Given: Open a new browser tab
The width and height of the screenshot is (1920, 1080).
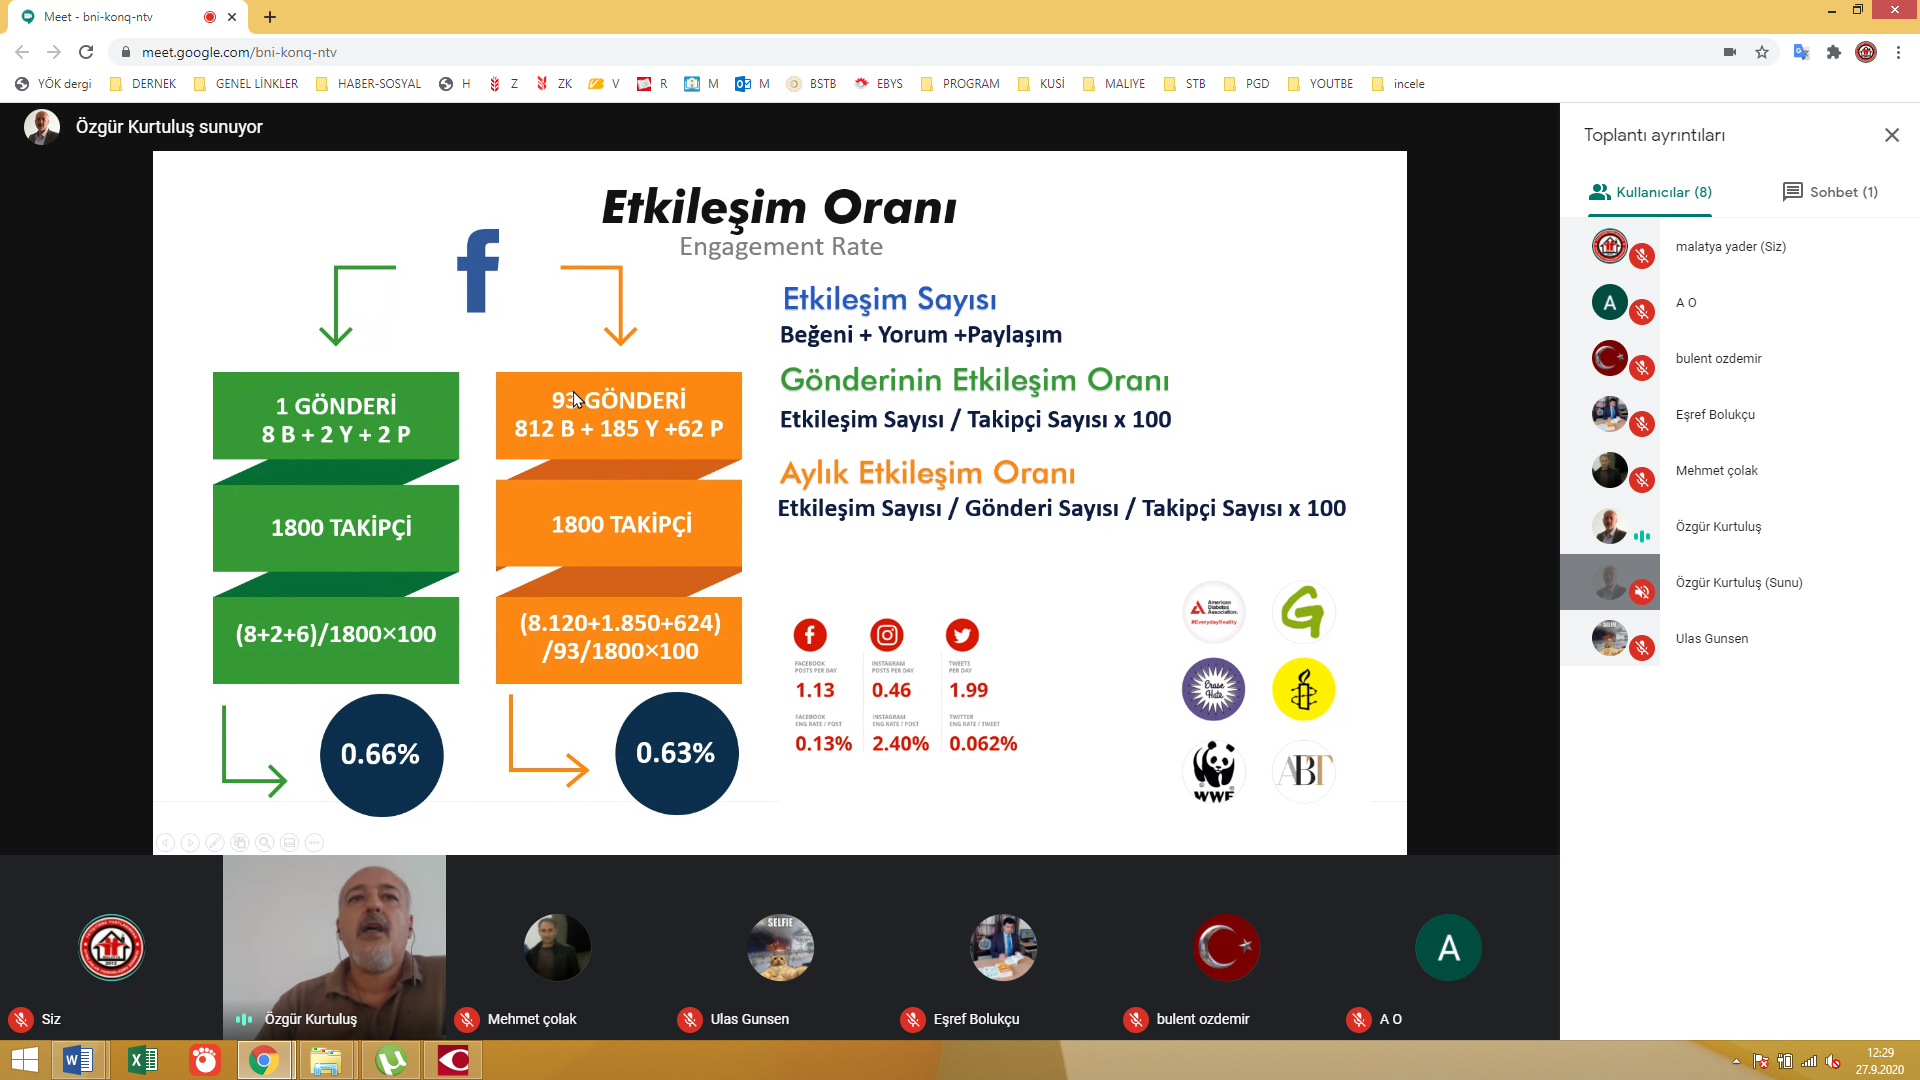Looking at the screenshot, I should click(x=270, y=17).
